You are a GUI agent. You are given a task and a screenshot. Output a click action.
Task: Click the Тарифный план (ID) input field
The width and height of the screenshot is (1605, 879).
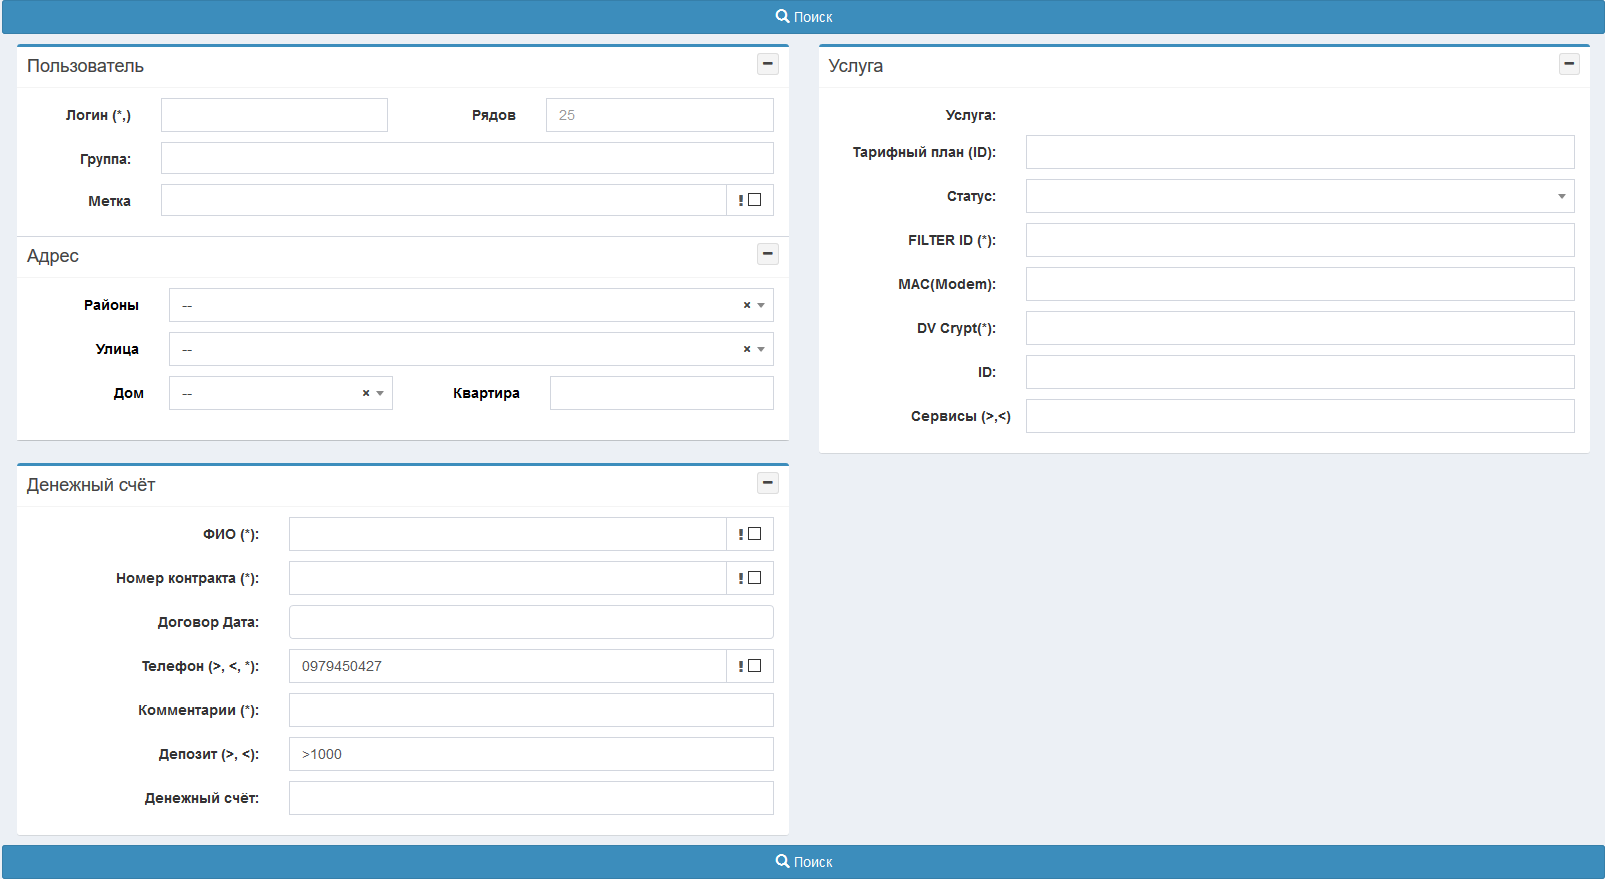[1299, 152]
